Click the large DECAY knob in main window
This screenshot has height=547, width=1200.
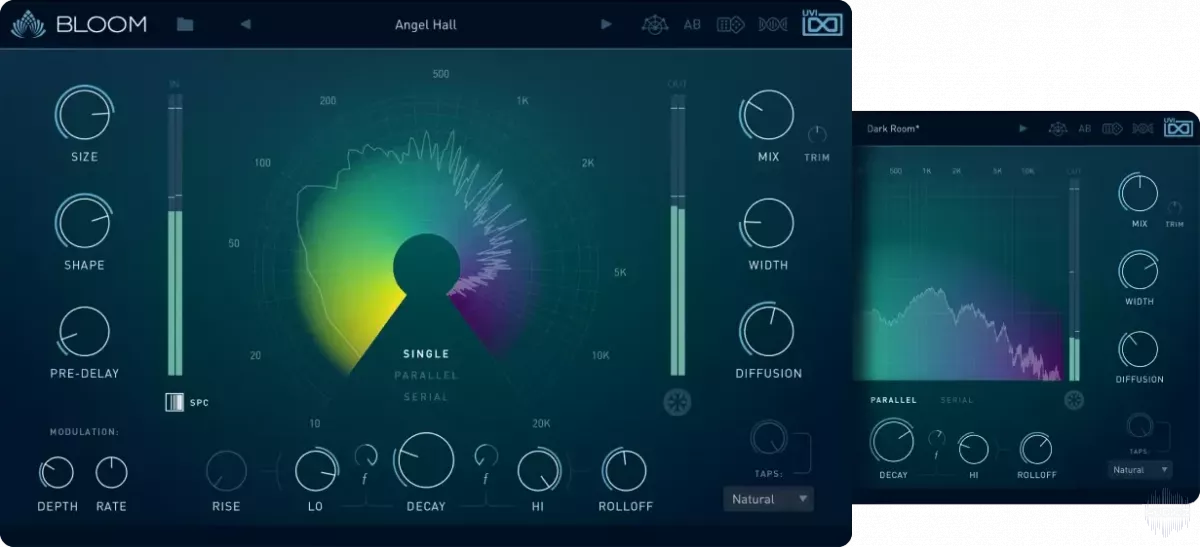tap(426, 461)
